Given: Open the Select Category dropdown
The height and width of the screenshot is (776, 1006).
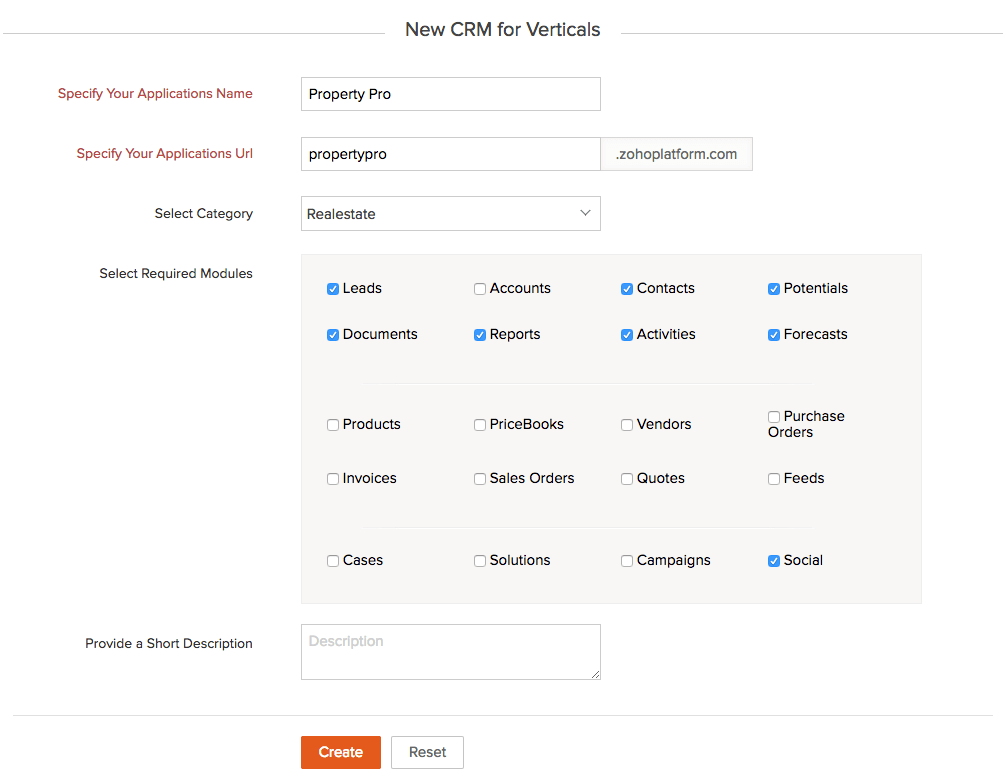Looking at the screenshot, I should [450, 214].
